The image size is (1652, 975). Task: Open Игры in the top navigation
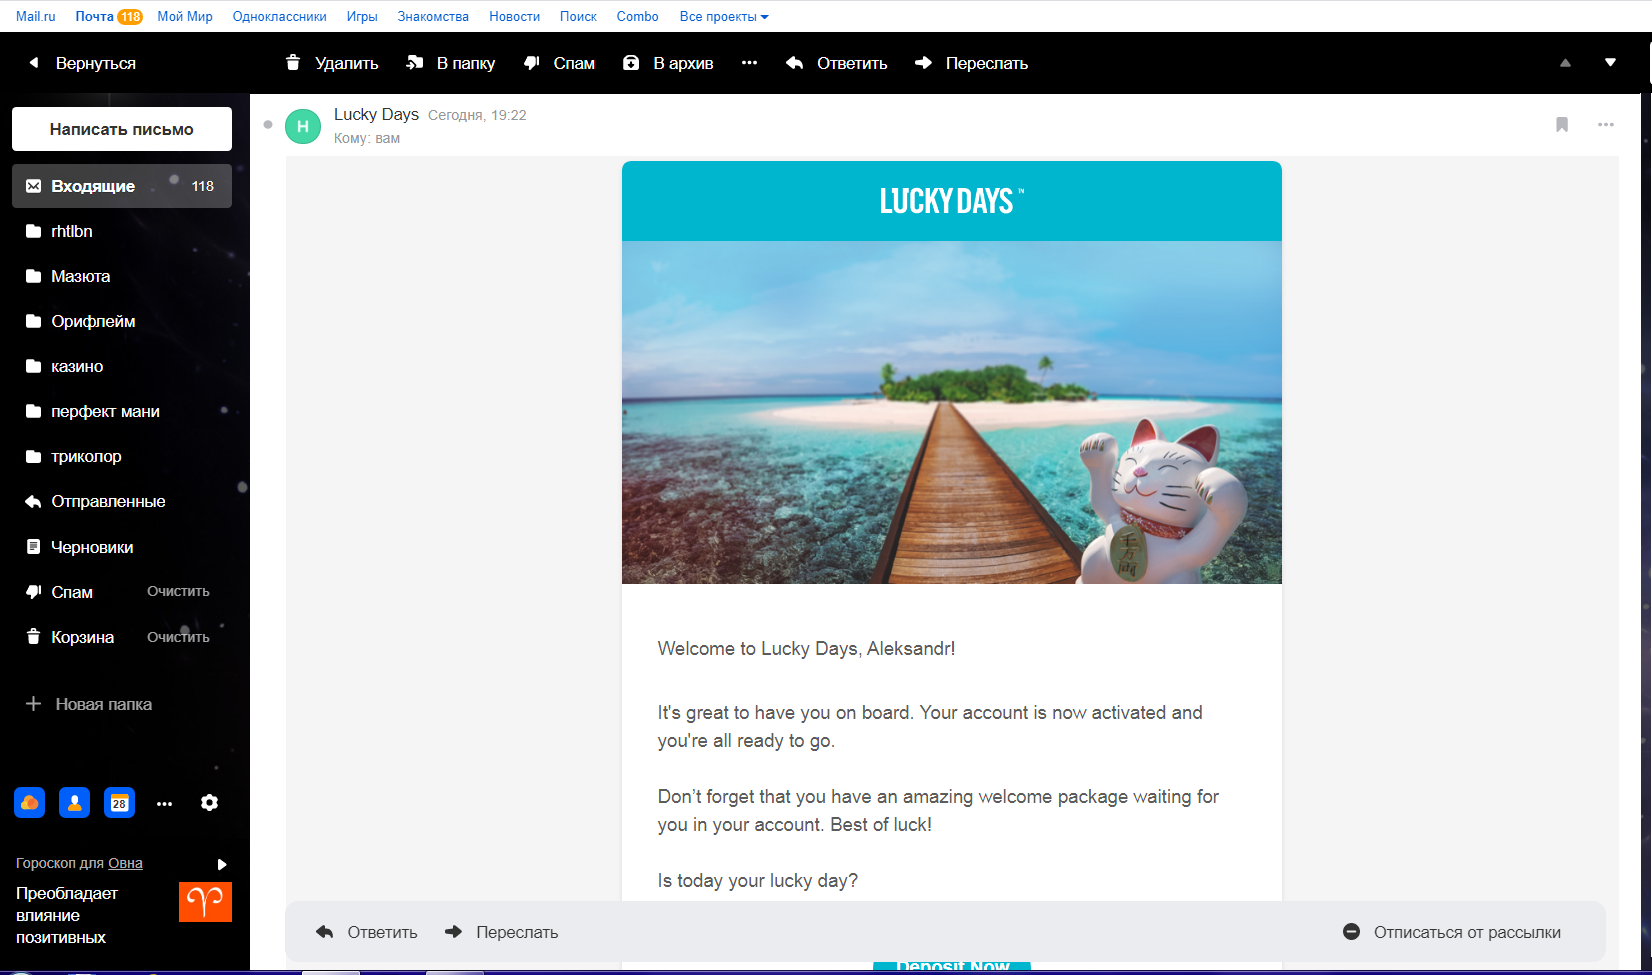[362, 16]
